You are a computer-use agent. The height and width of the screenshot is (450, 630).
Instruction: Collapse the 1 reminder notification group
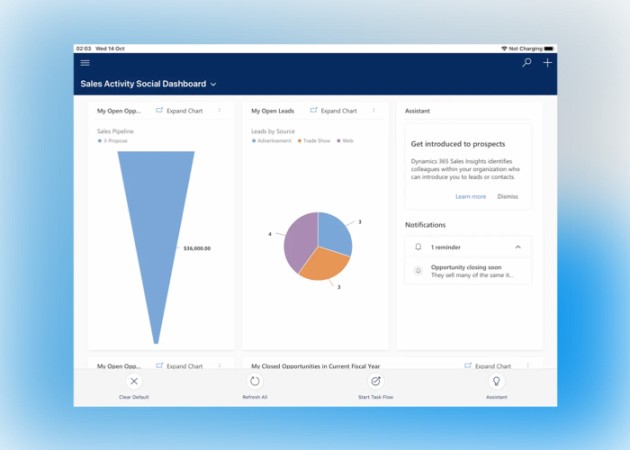tap(518, 247)
